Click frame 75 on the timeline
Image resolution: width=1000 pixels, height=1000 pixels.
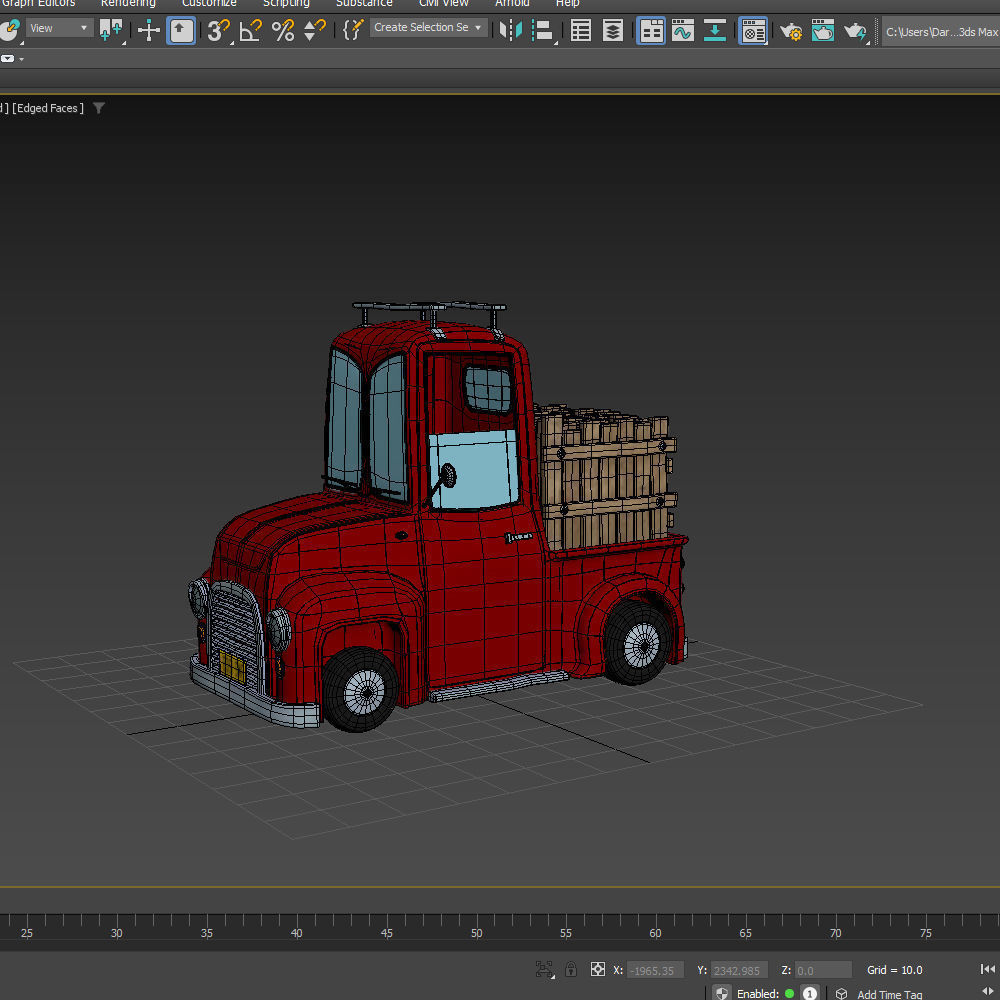tap(926, 932)
